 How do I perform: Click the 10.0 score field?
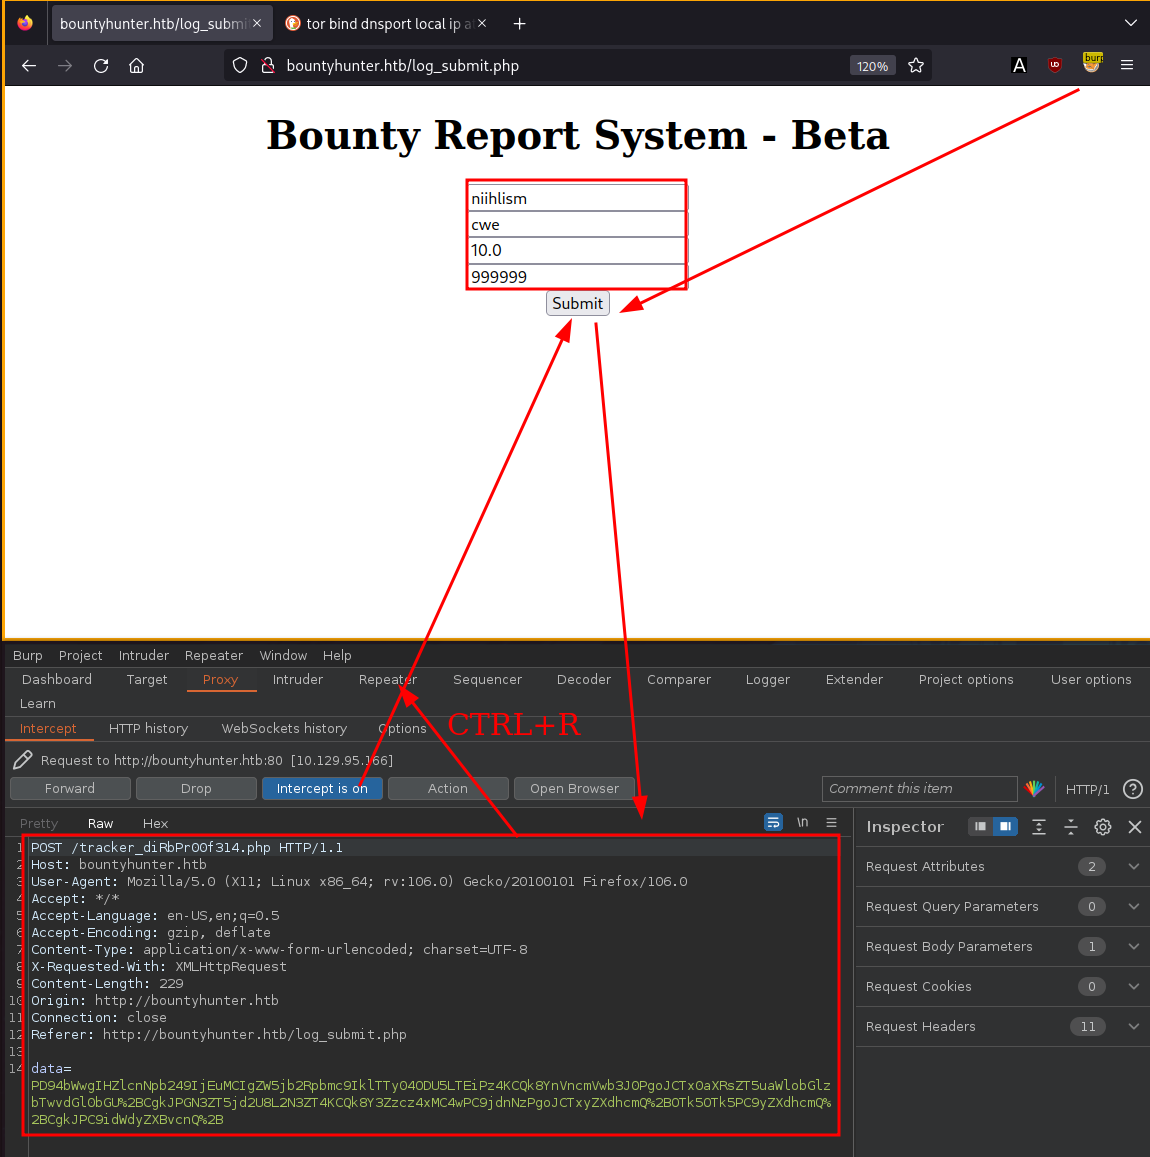pyautogui.click(x=577, y=250)
